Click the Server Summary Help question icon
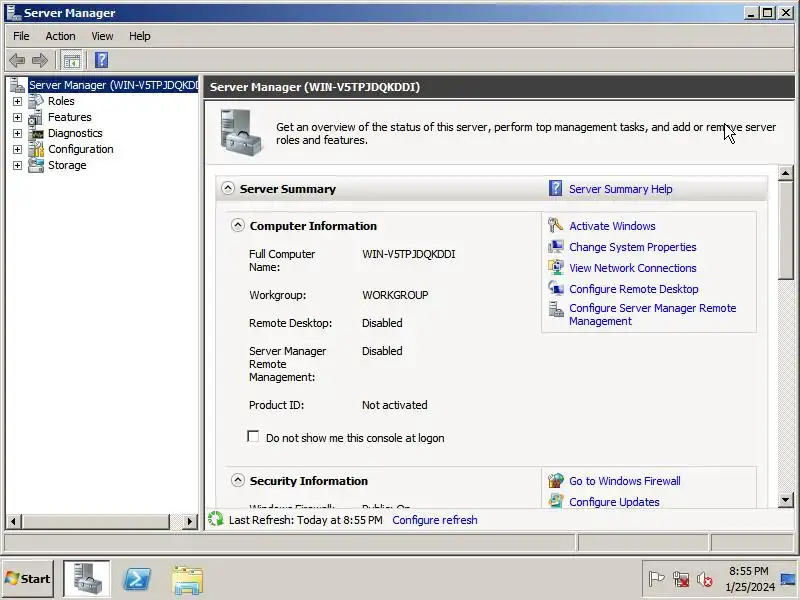This screenshot has height=600, width=800. (x=555, y=188)
